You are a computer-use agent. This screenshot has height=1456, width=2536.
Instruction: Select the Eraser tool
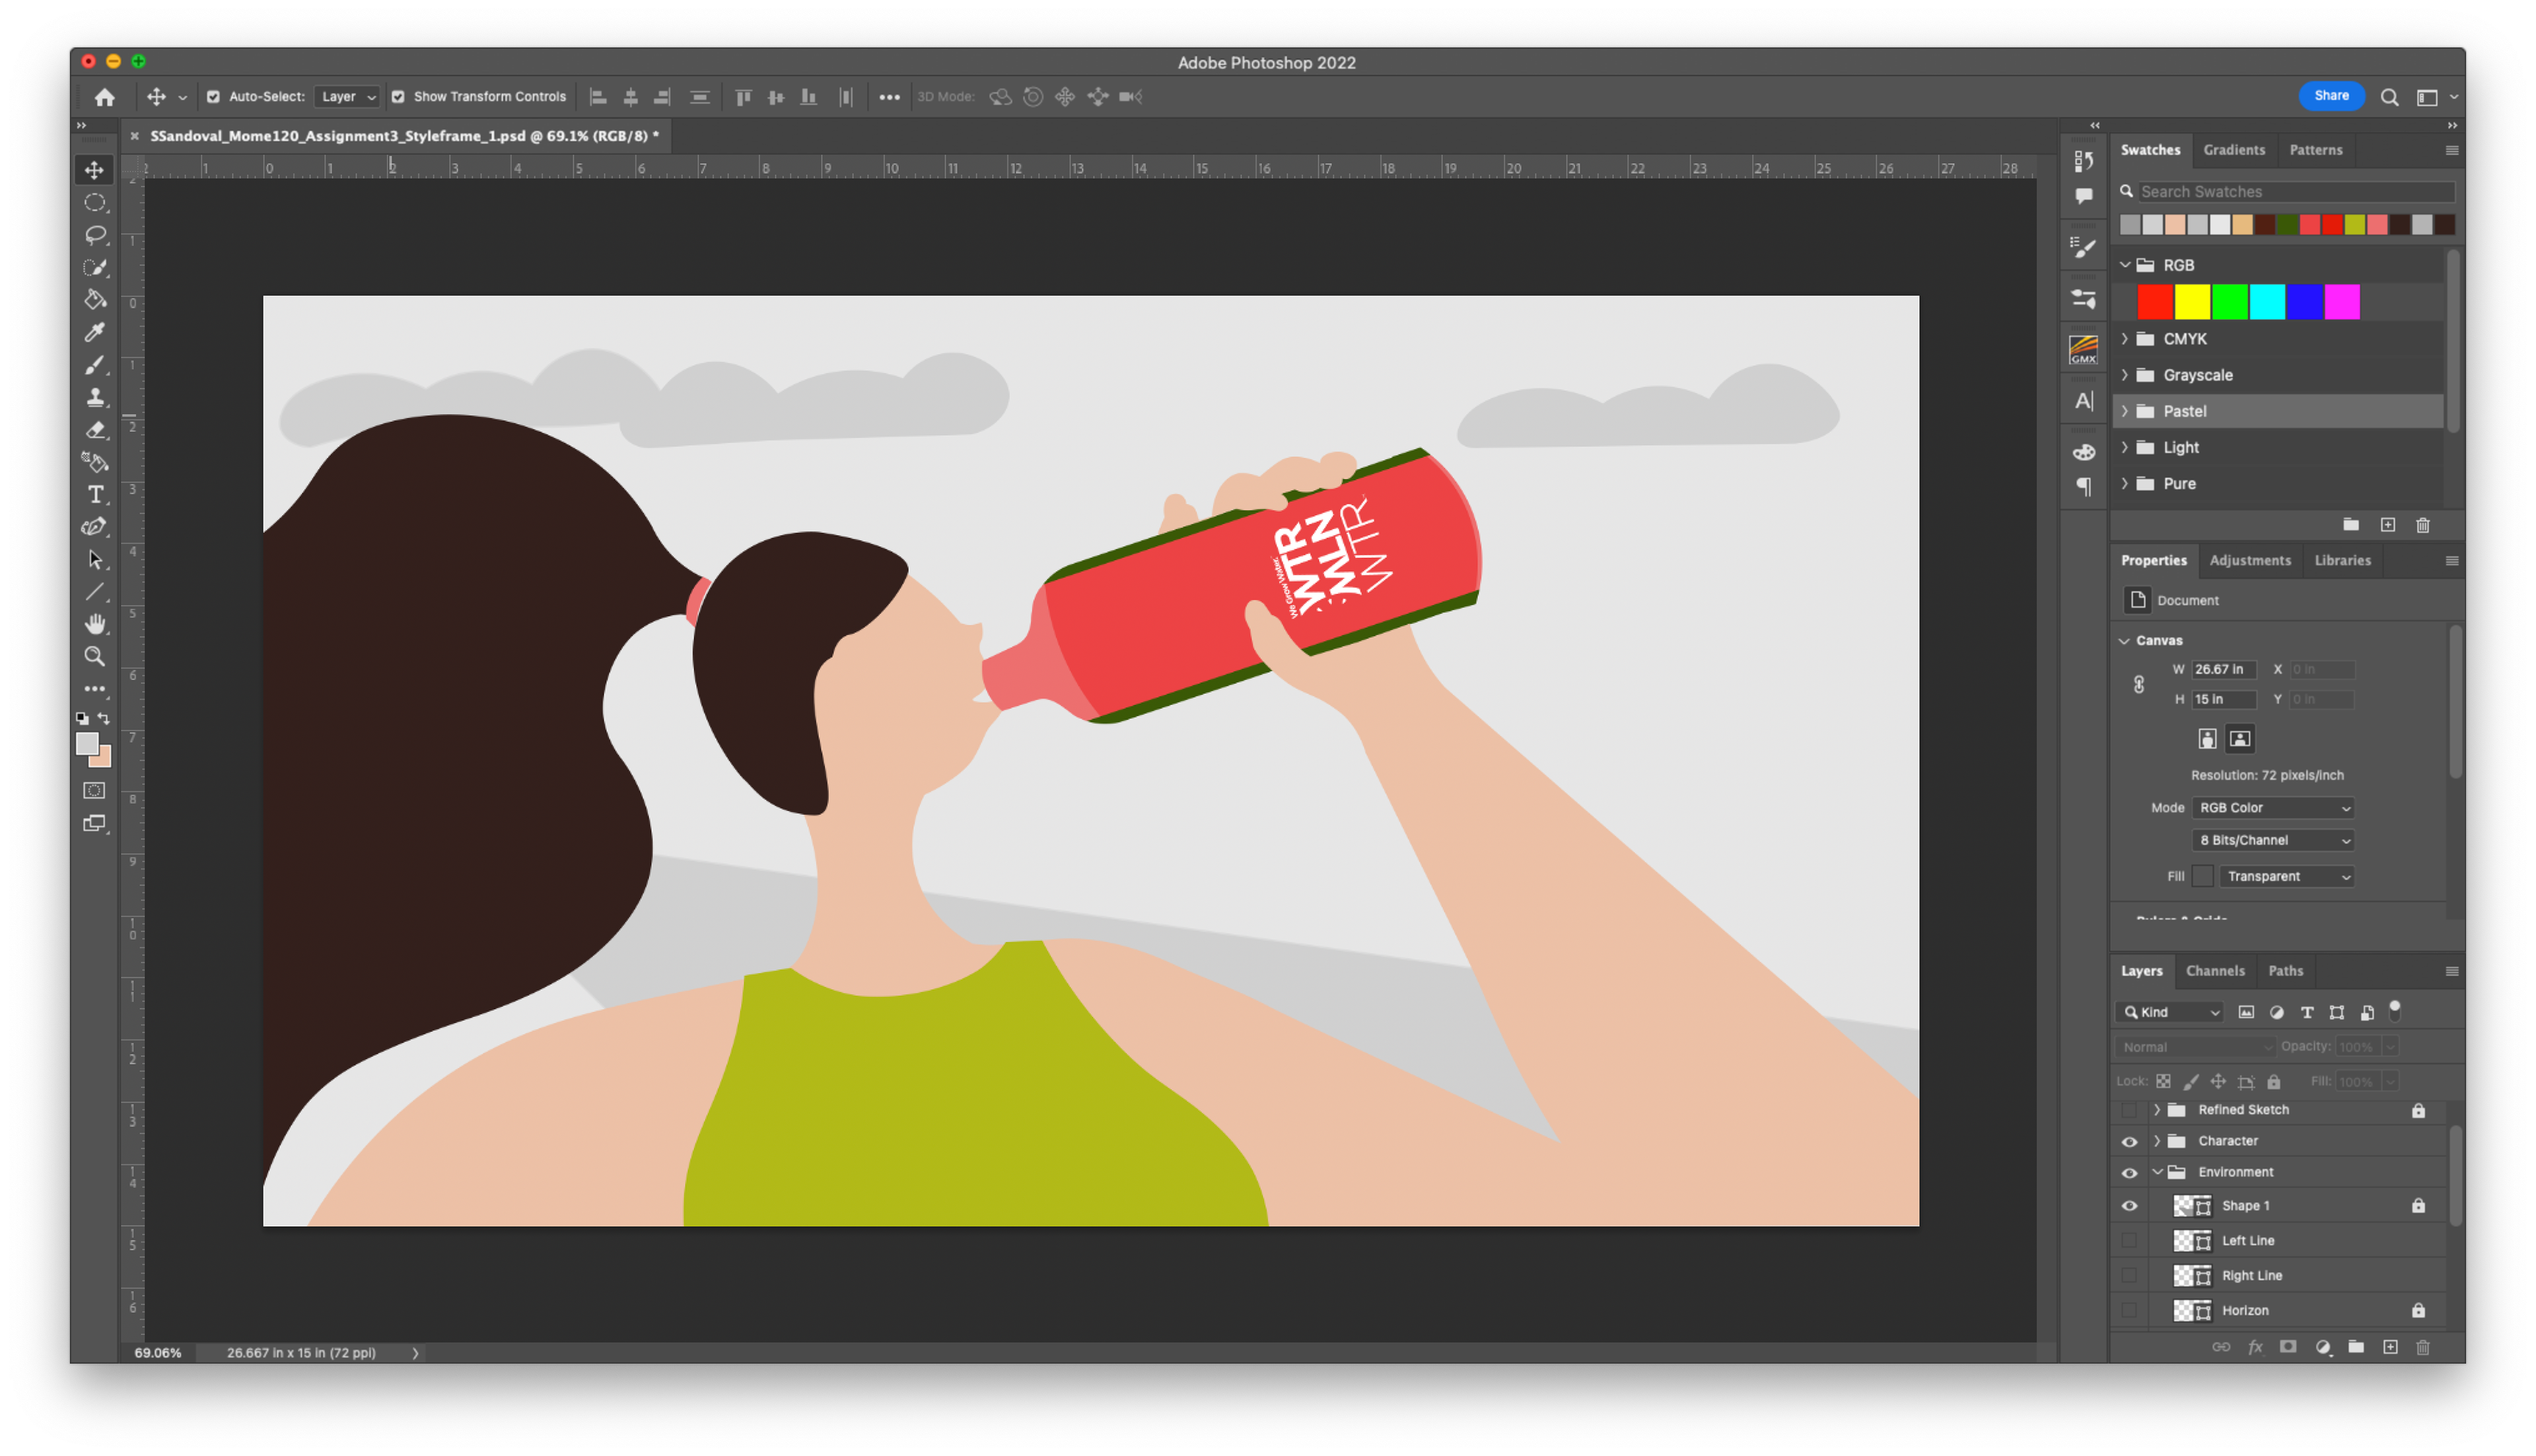[95, 430]
